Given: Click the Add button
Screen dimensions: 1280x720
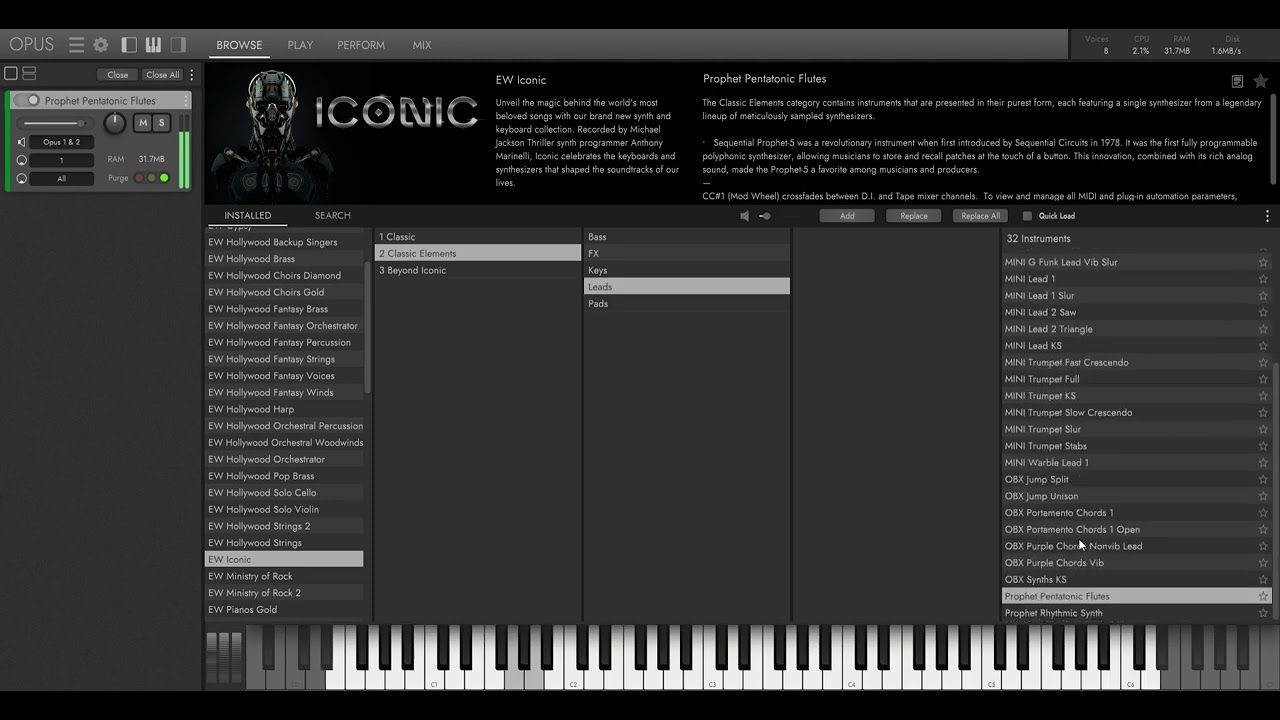Looking at the screenshot, I should click(847, 216).
